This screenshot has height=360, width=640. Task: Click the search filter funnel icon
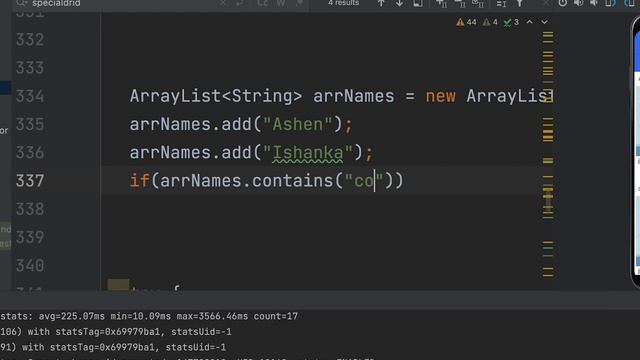click(x=520, y=3)
